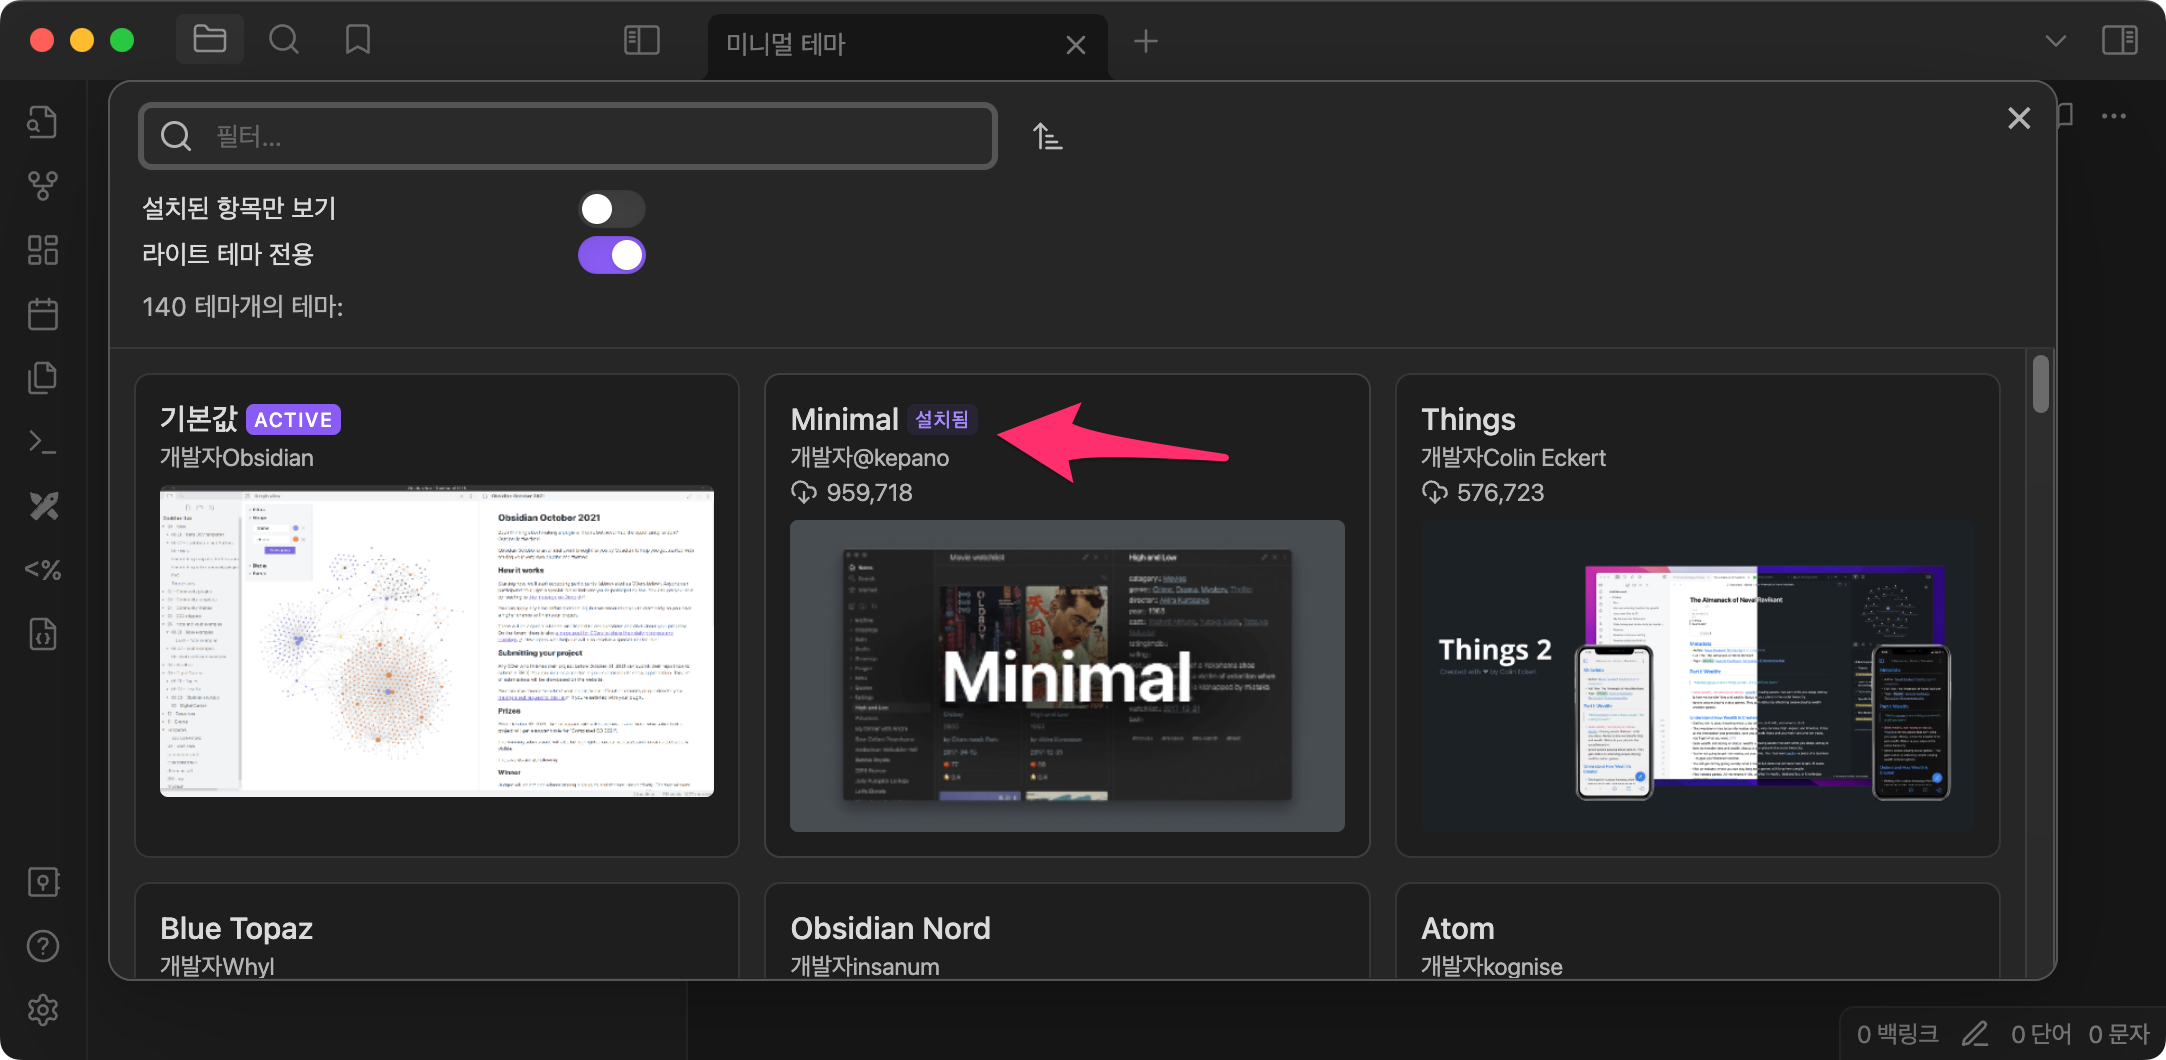Close the 미니멀 테마 tab

point(1076,45)
